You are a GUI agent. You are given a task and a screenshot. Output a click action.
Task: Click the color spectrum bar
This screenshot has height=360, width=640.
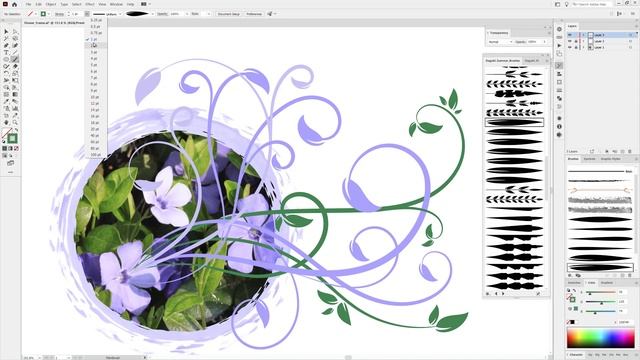click(x=600, y=338)
